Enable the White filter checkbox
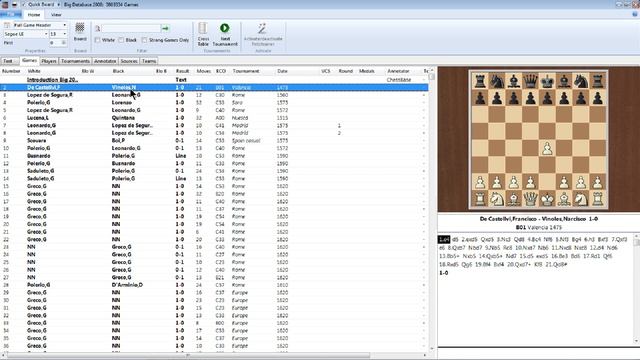Image resolution: width=640 pixels, height=360 pixels. [98, 40]
